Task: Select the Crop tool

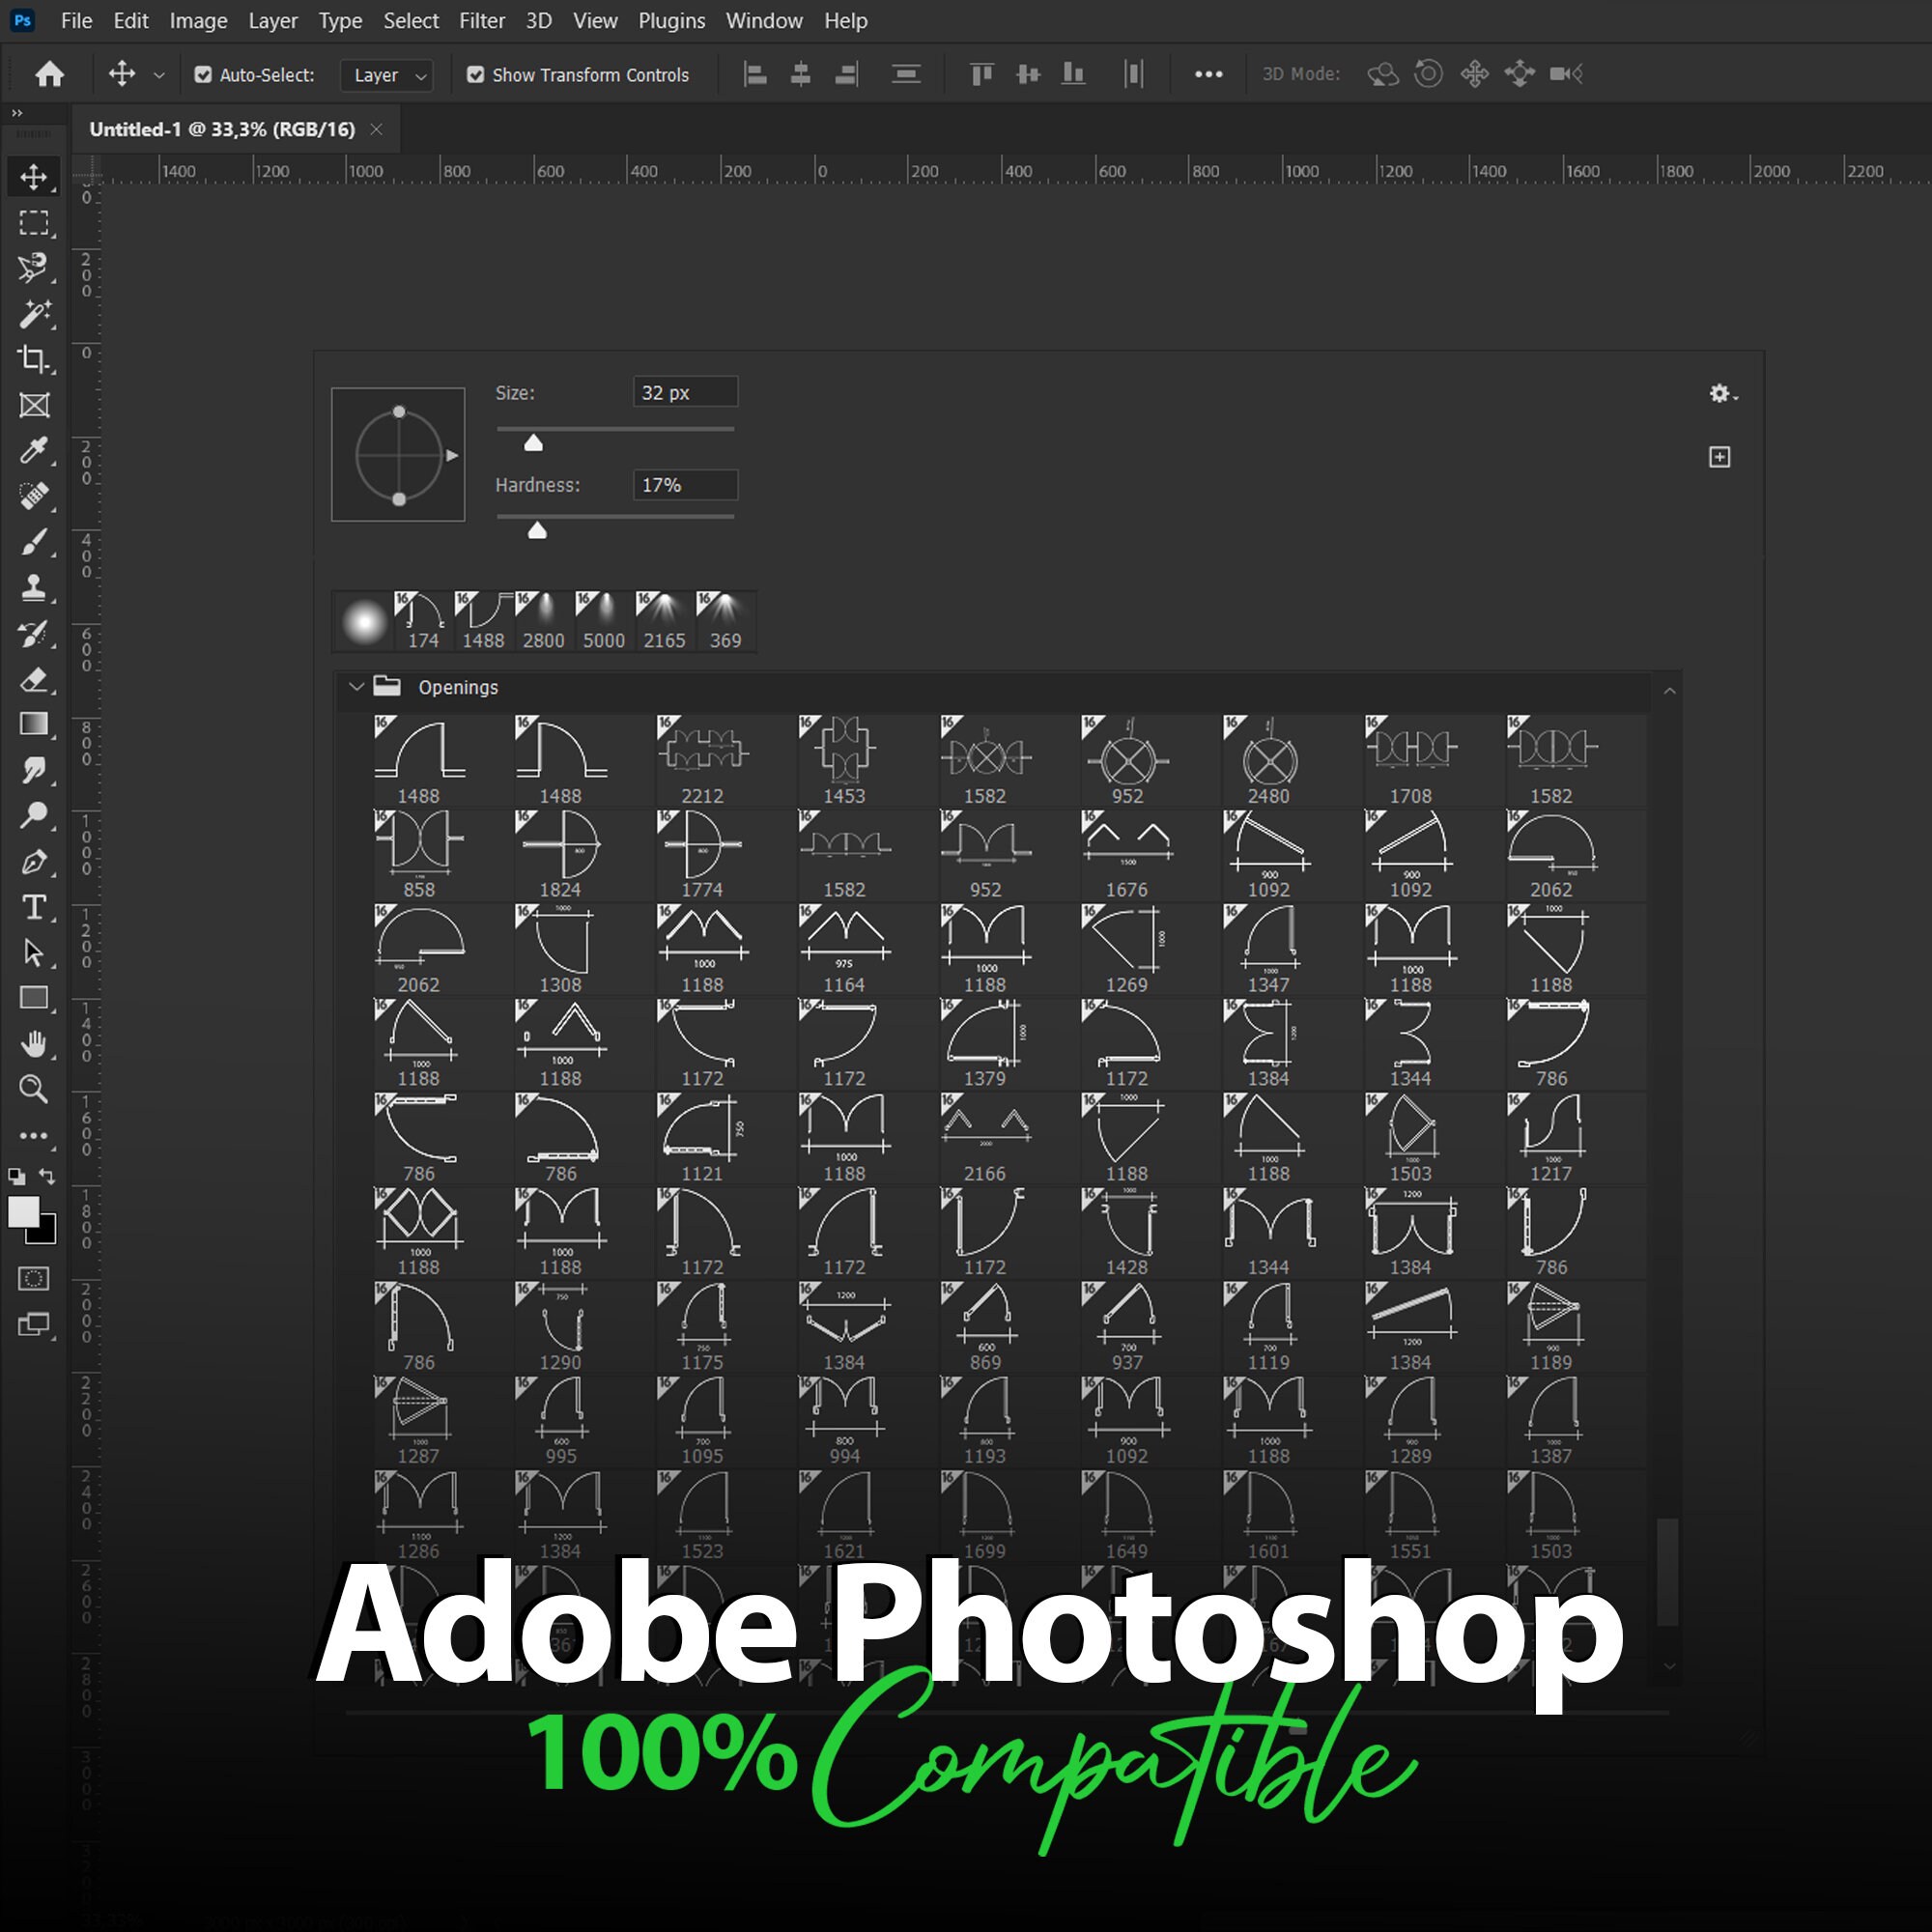Action: [34, 359]
